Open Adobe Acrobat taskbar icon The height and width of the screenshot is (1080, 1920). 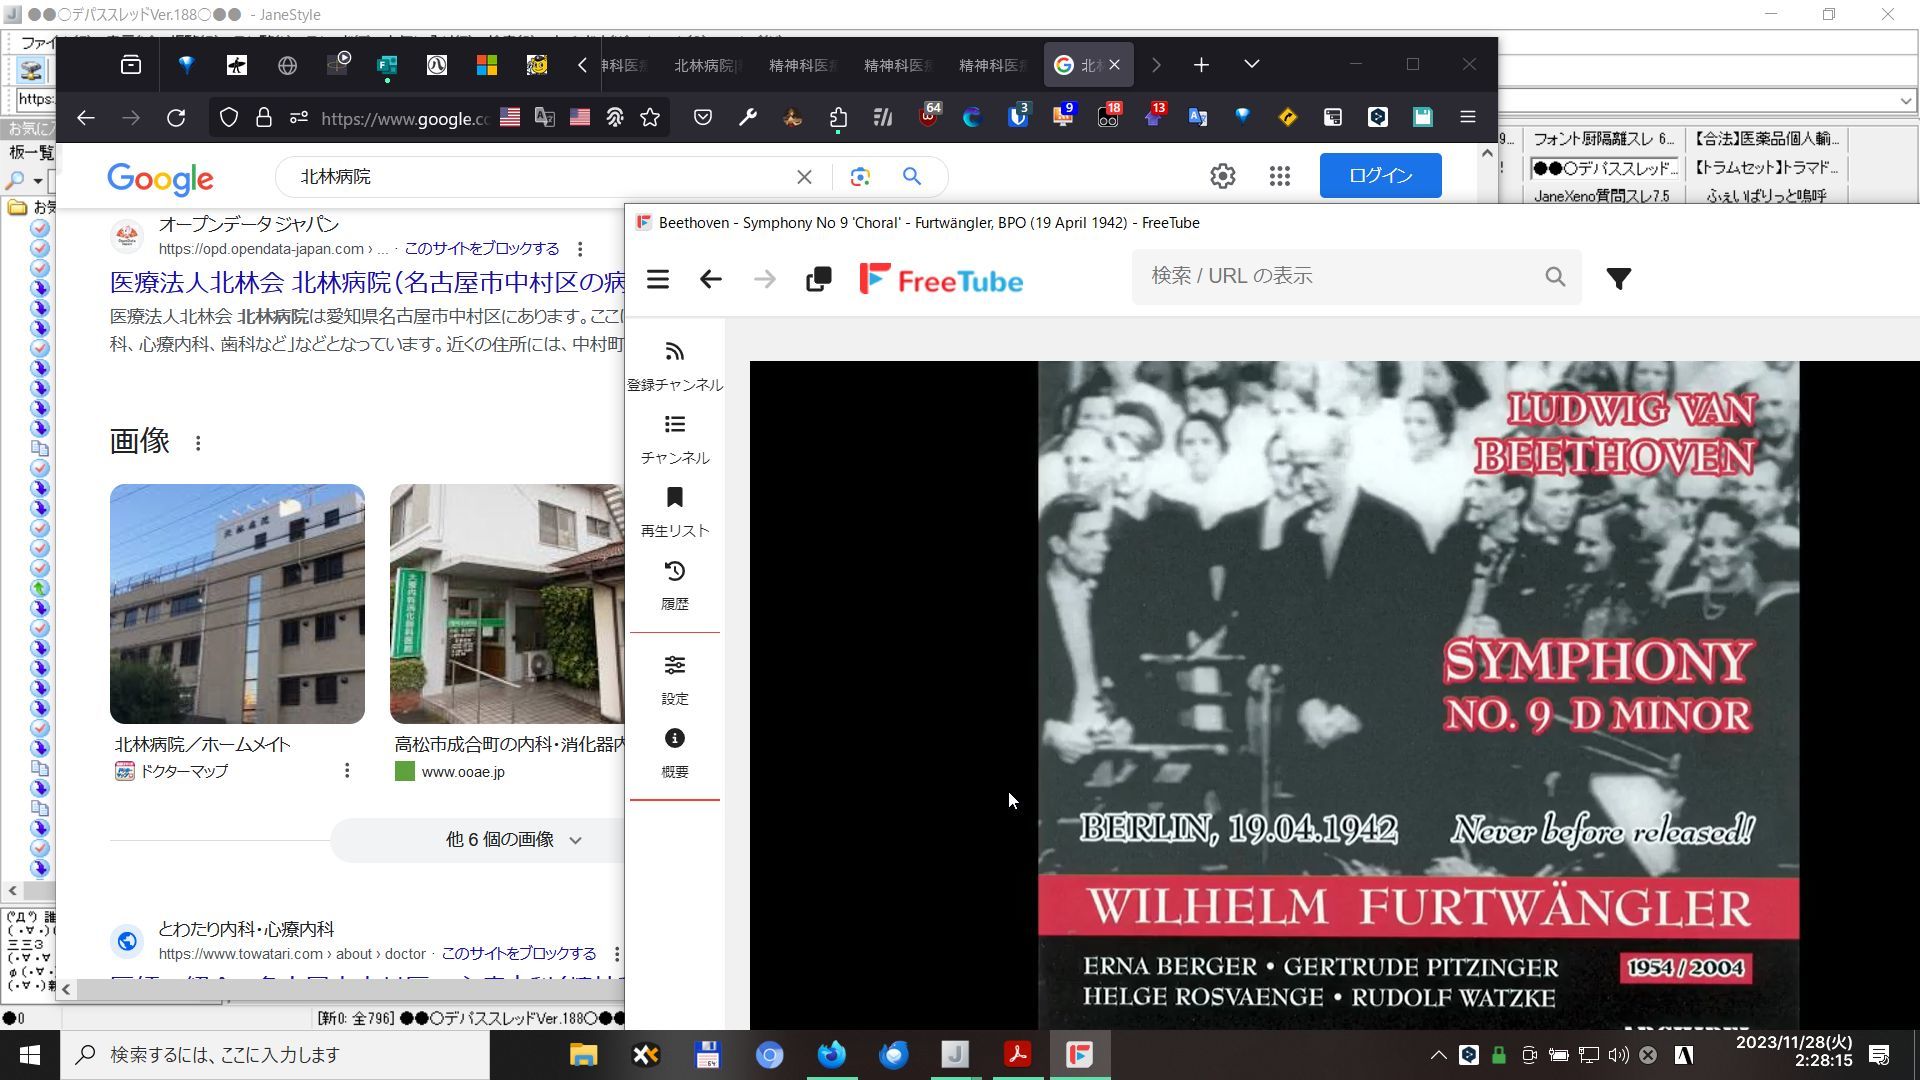[x=1017, y=1055]
